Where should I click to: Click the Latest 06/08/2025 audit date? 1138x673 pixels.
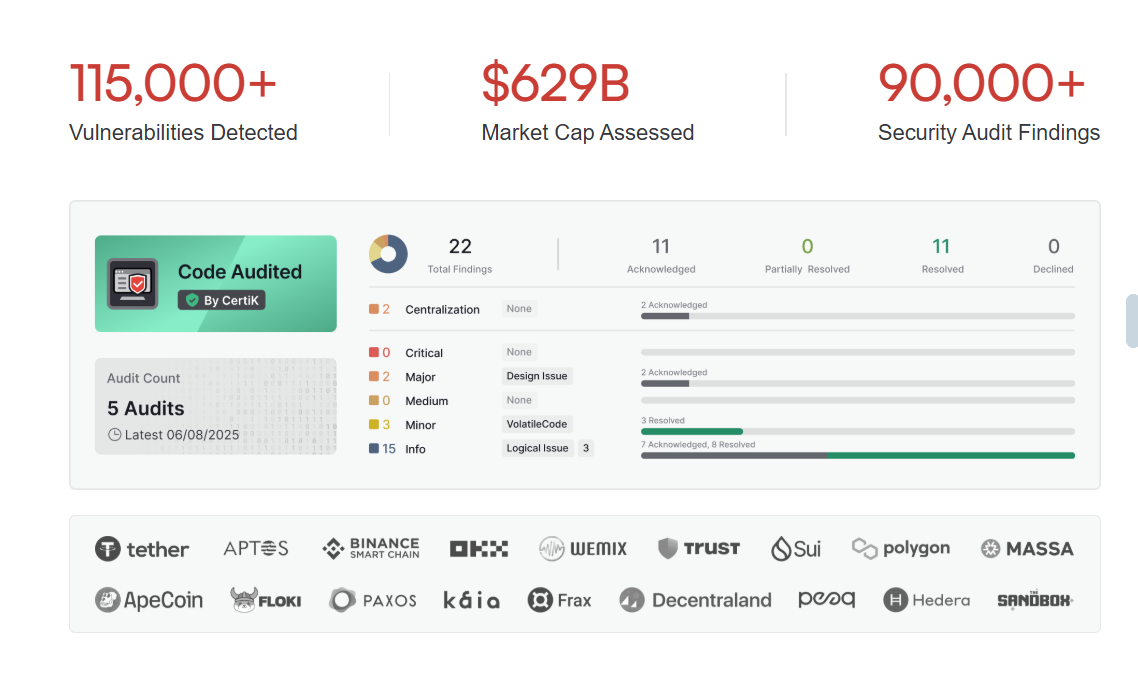coord(174,435)
